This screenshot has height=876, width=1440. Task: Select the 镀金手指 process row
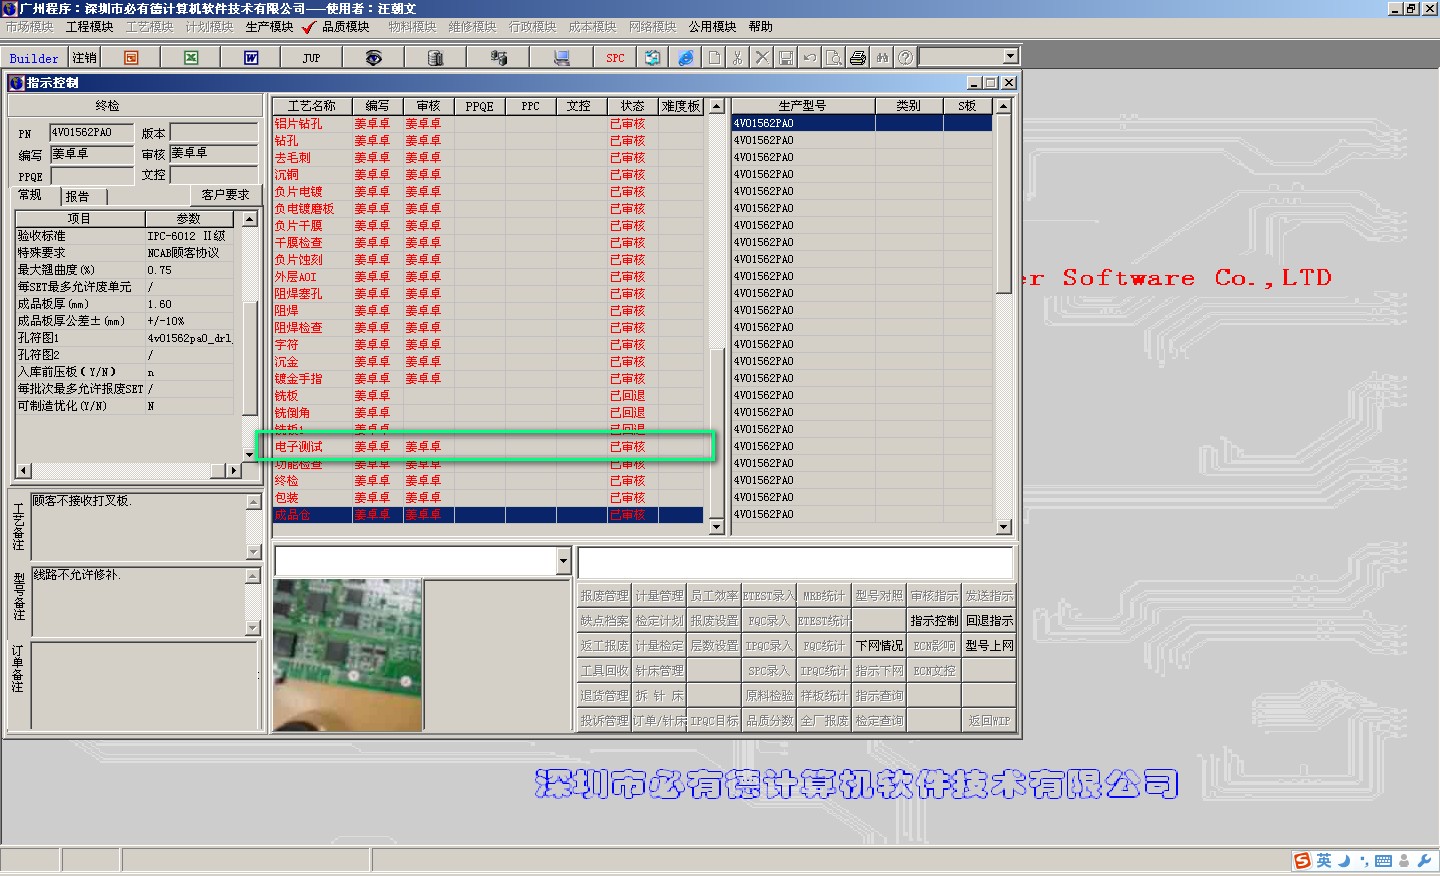point(488,379)
